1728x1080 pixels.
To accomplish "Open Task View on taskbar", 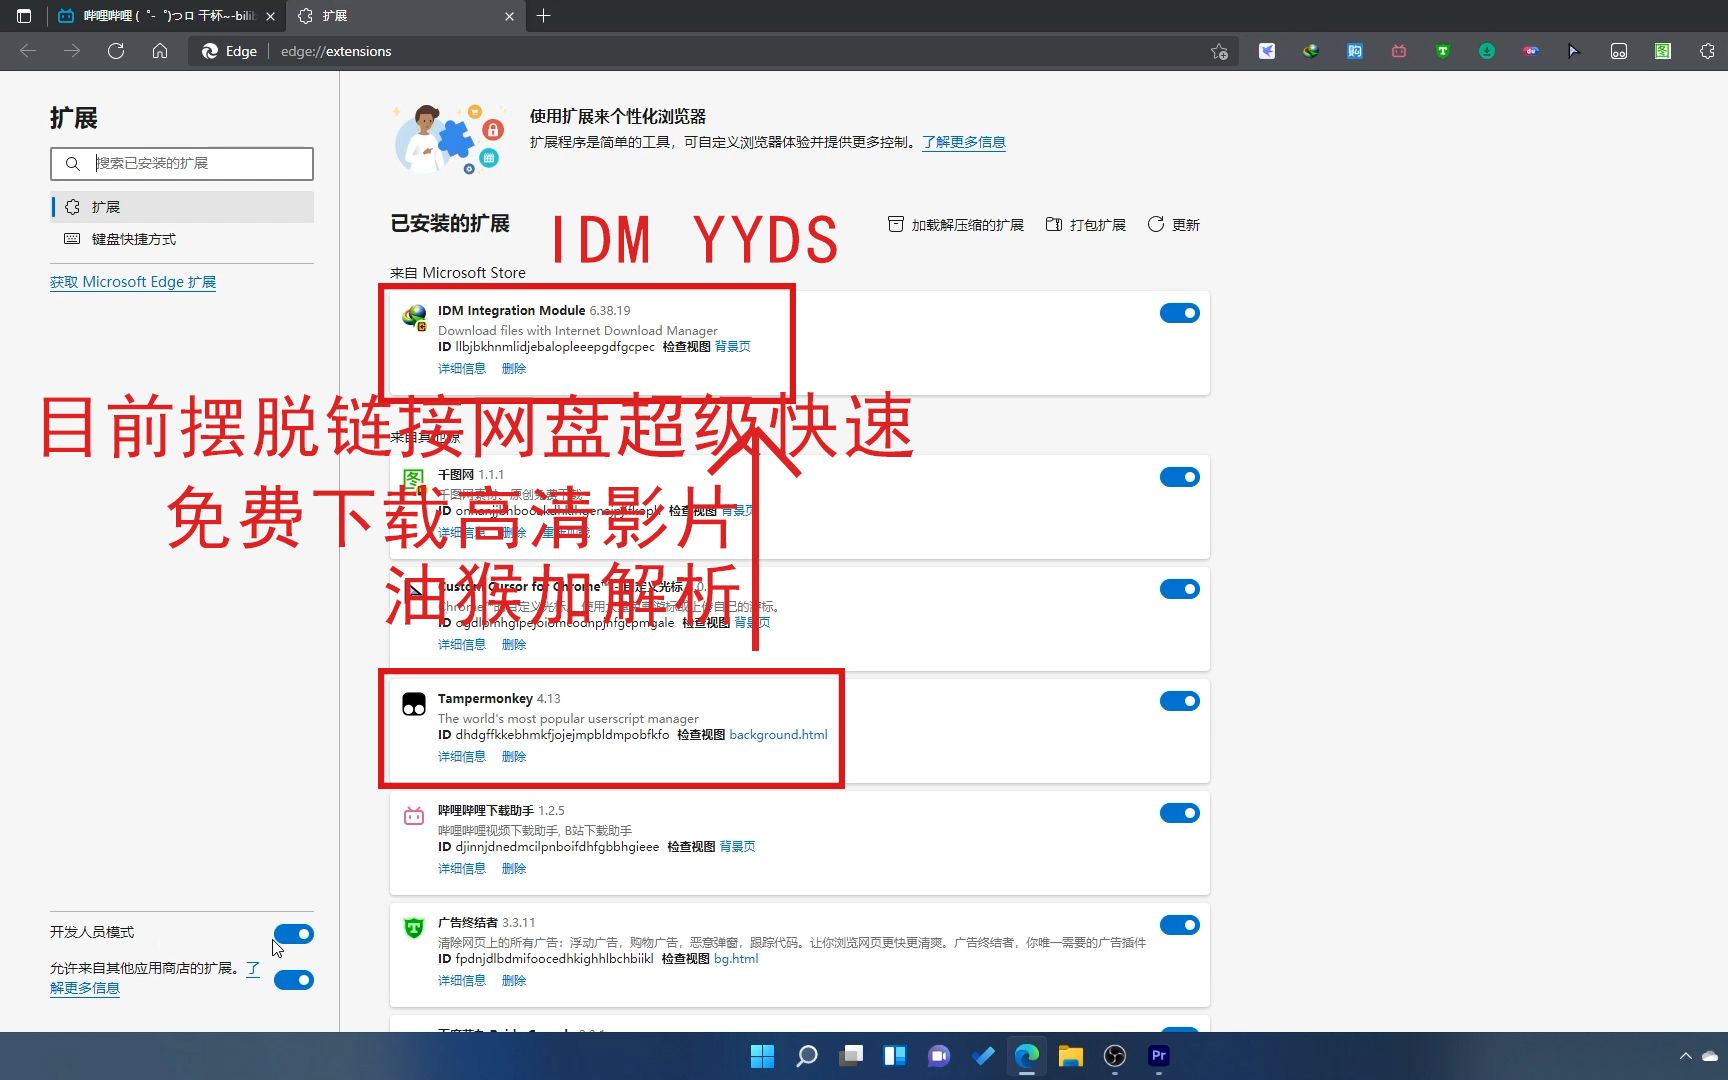I will coord(851,1056).
